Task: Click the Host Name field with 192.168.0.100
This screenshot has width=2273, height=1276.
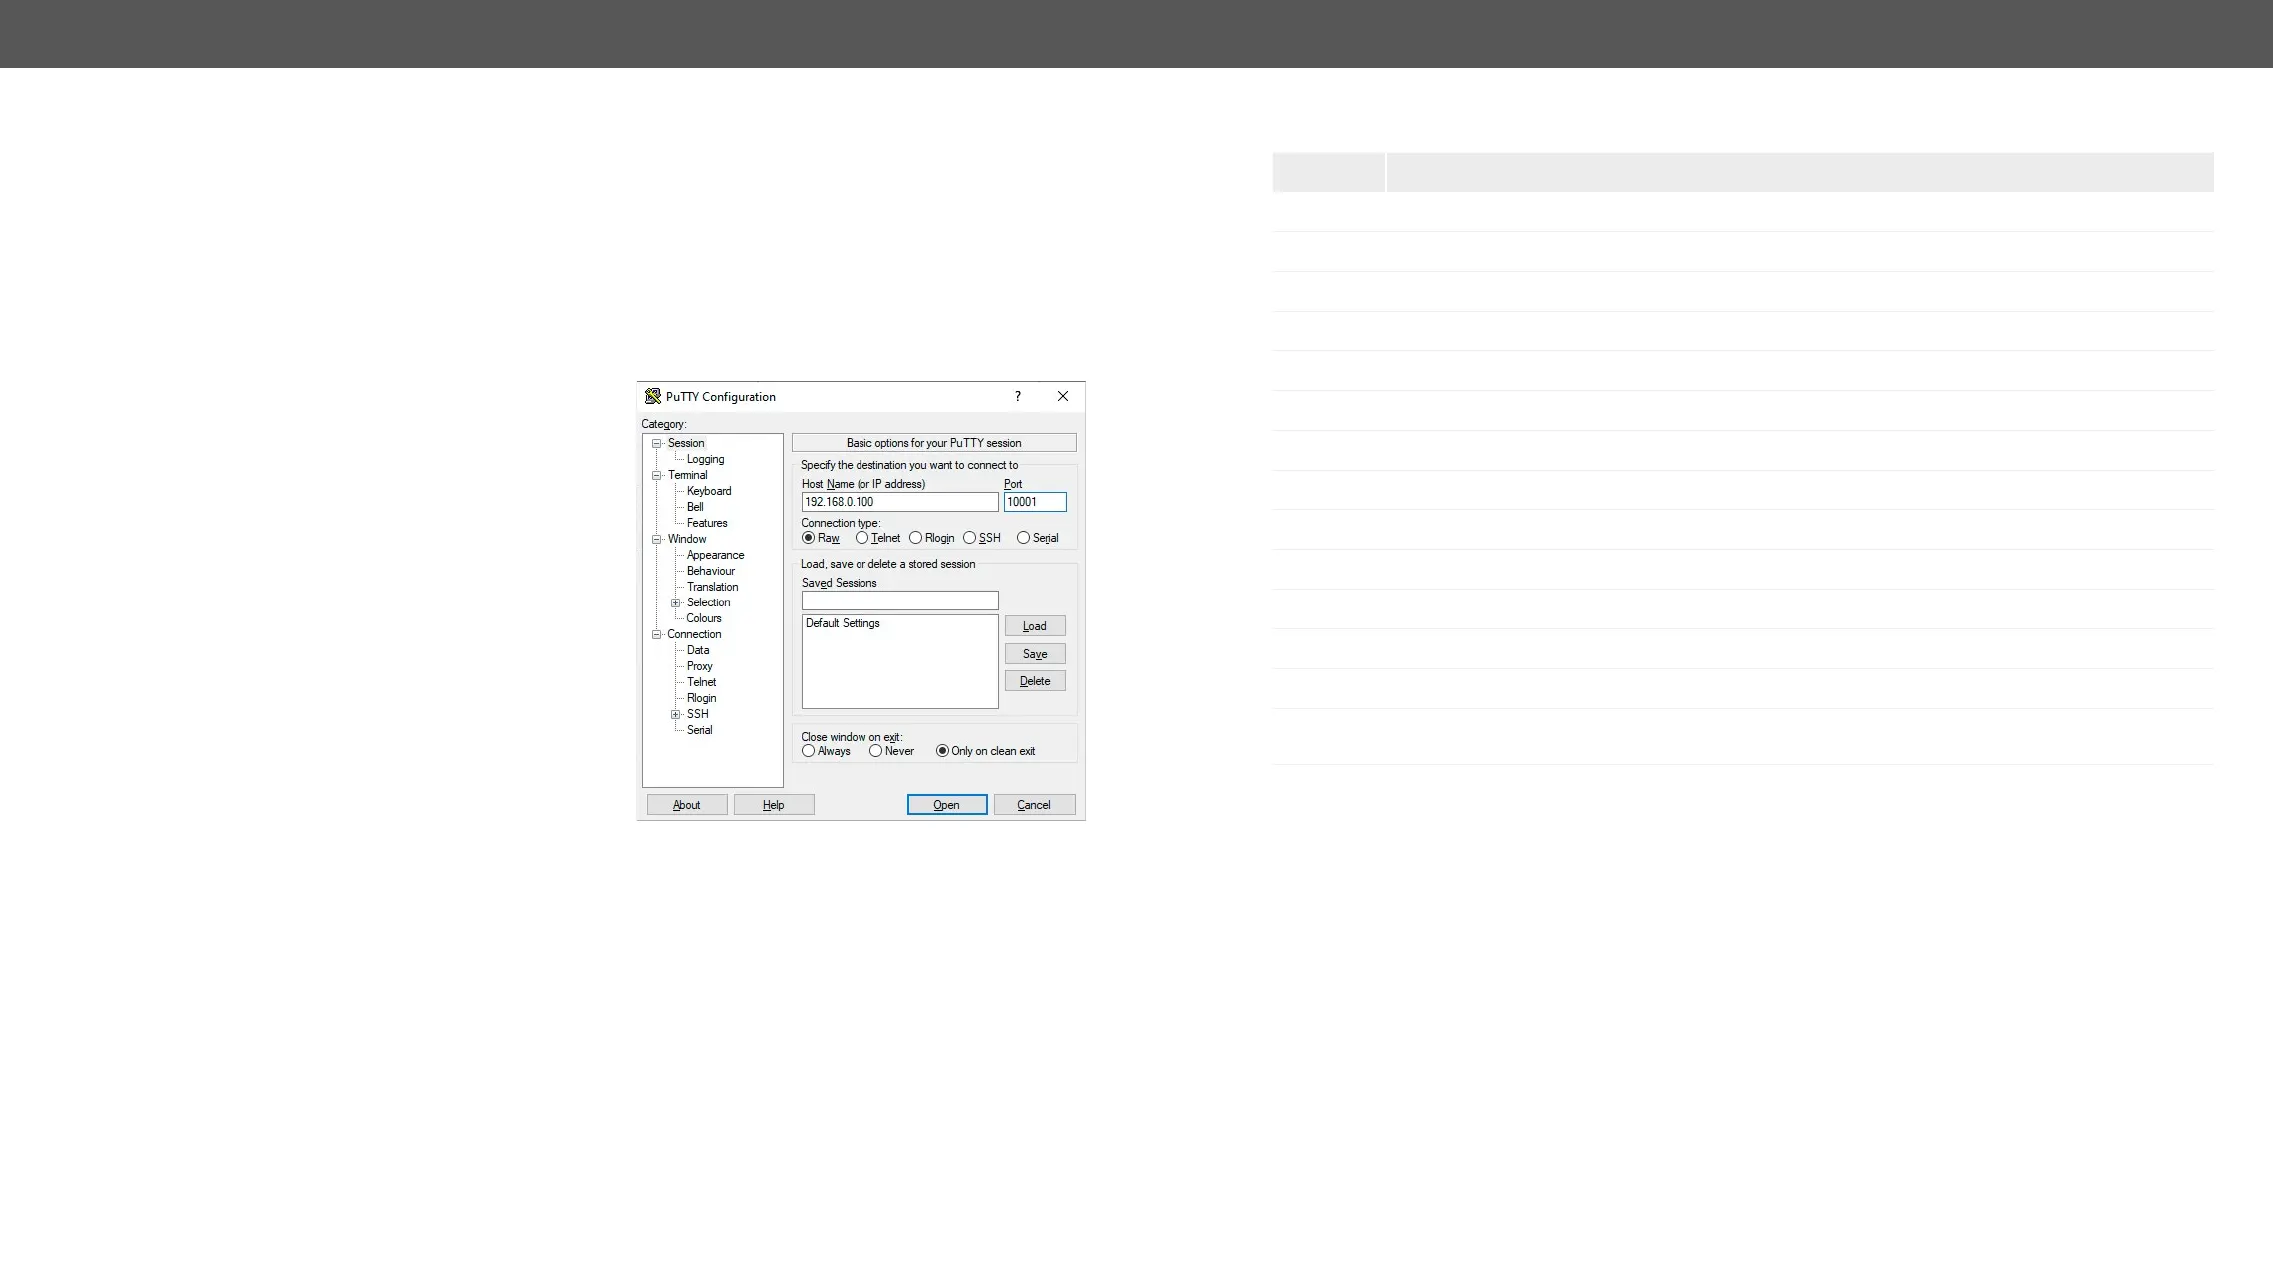Action: [x=900, y=502]
